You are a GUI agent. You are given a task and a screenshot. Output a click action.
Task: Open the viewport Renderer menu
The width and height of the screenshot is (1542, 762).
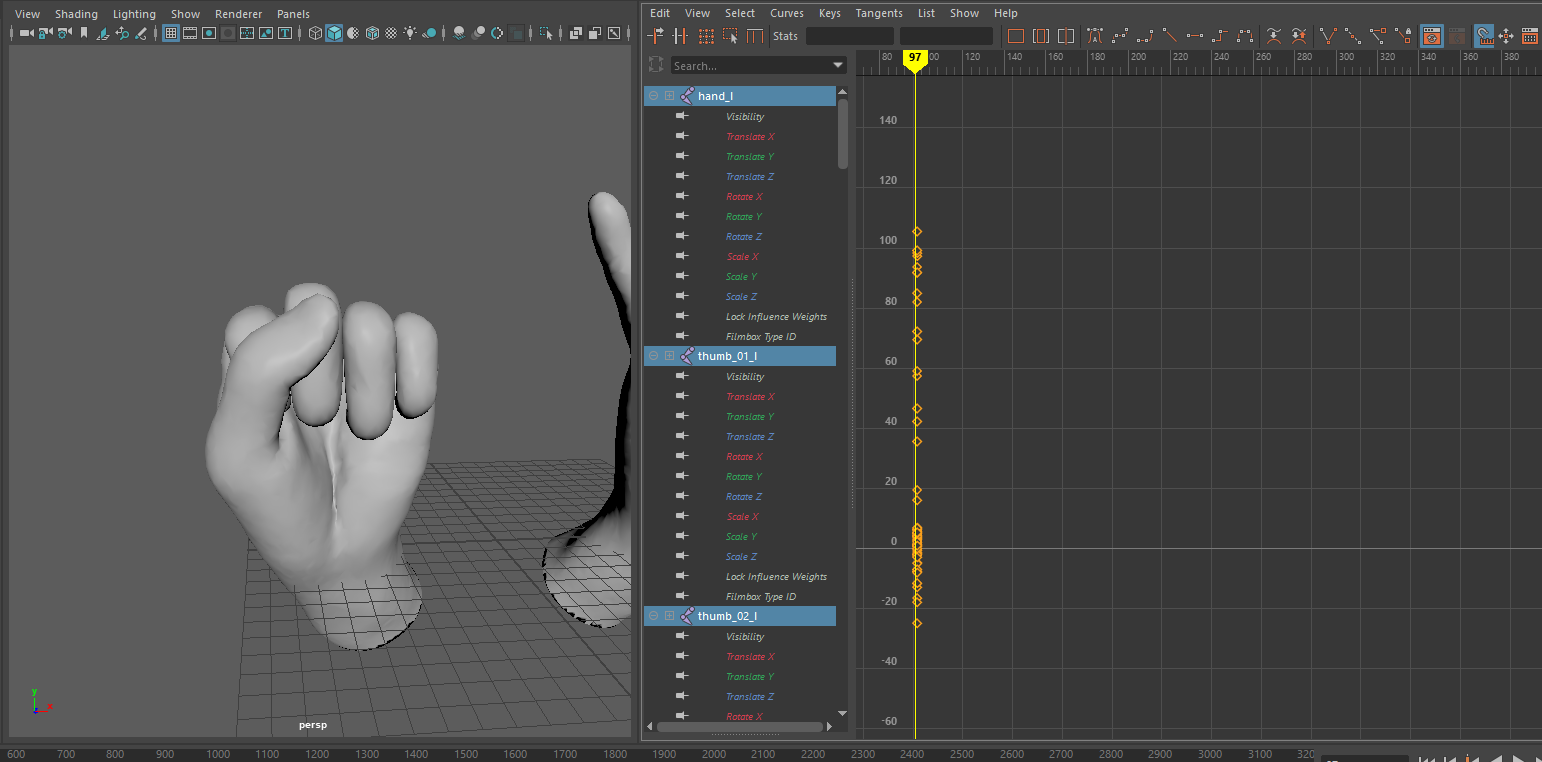click(x=238, y=14)
